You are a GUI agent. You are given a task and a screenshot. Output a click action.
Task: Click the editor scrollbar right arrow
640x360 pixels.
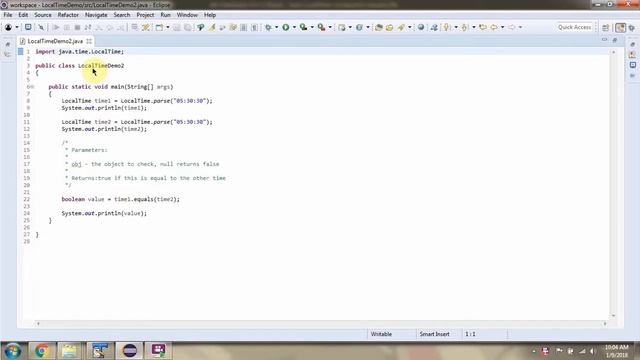click(x=605, y=324)
